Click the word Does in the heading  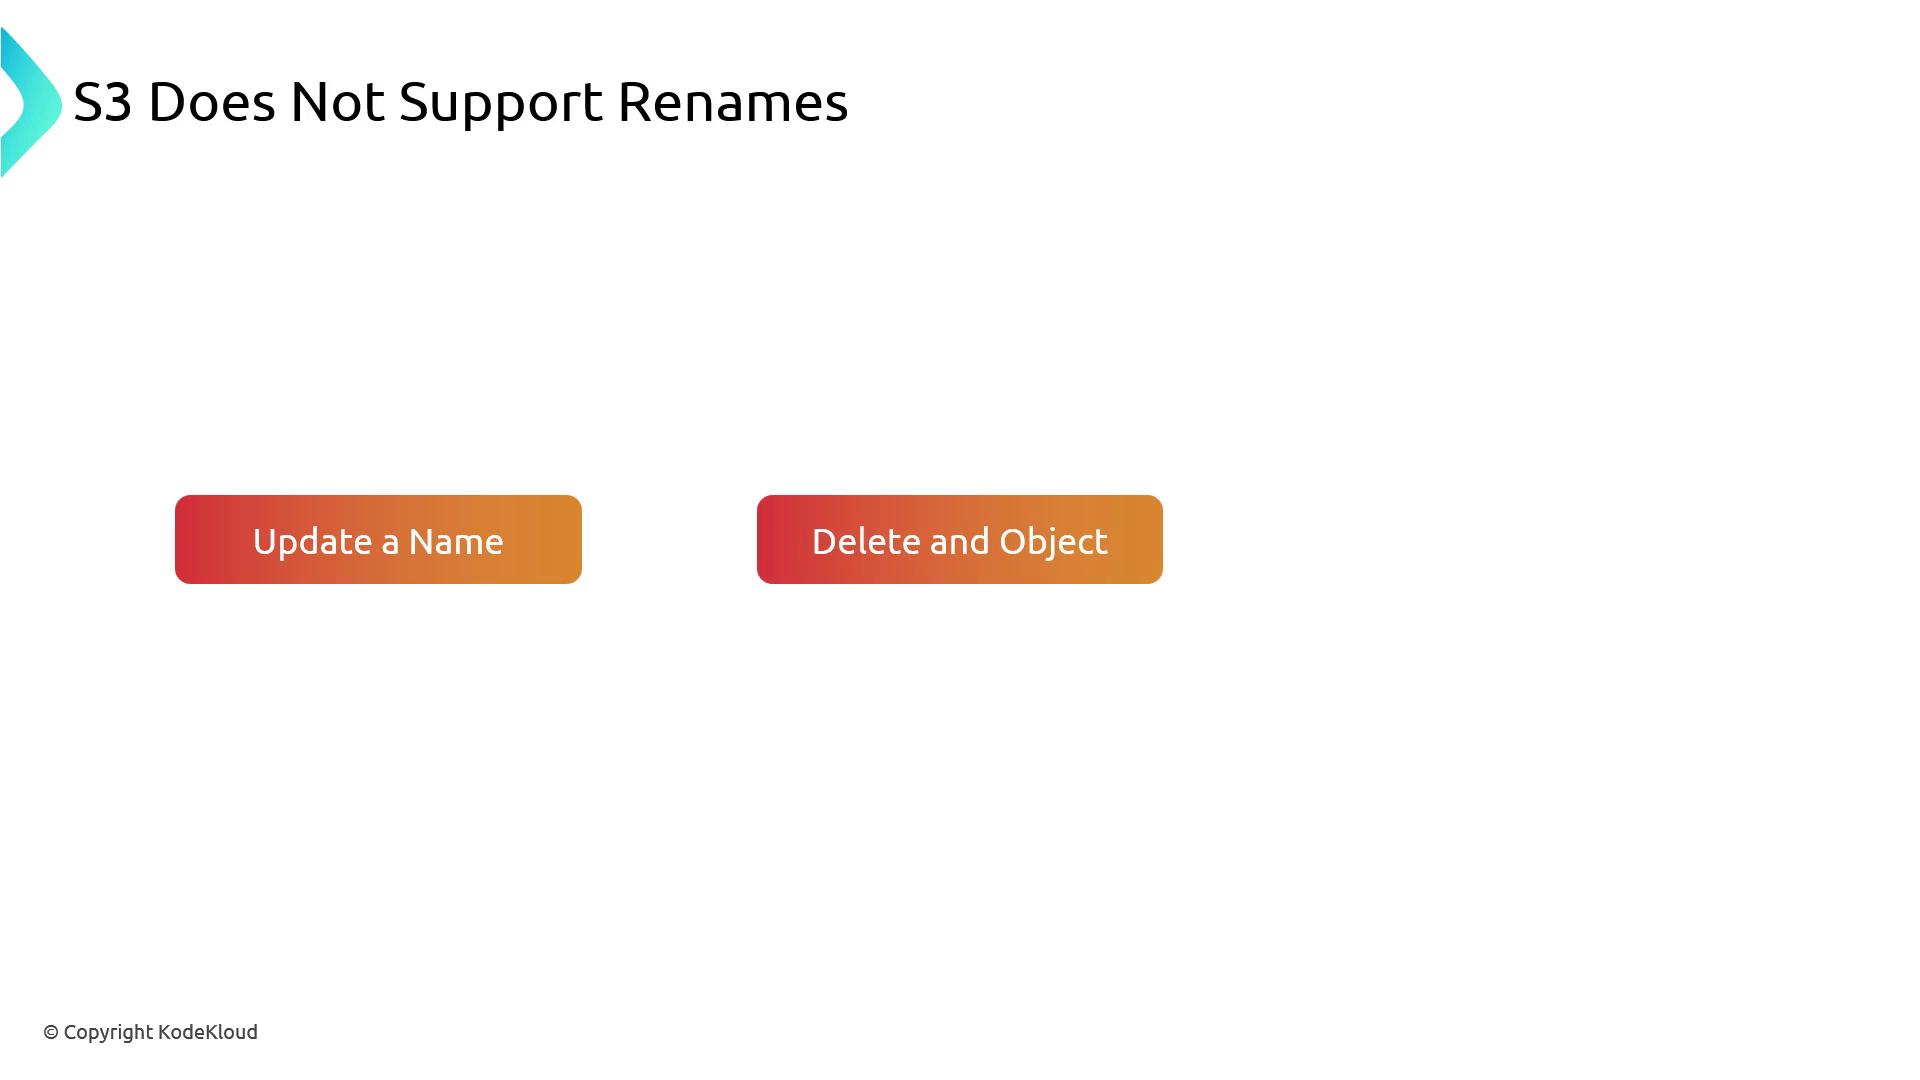tap(211, 102)
